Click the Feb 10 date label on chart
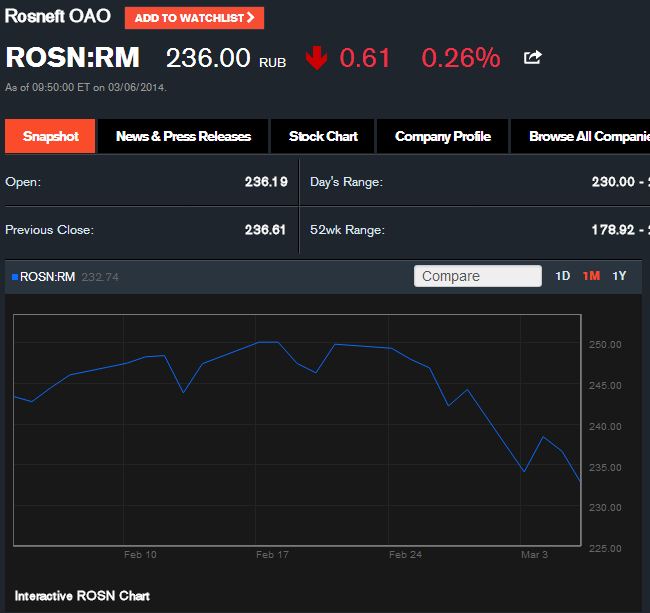 [140, 554]
